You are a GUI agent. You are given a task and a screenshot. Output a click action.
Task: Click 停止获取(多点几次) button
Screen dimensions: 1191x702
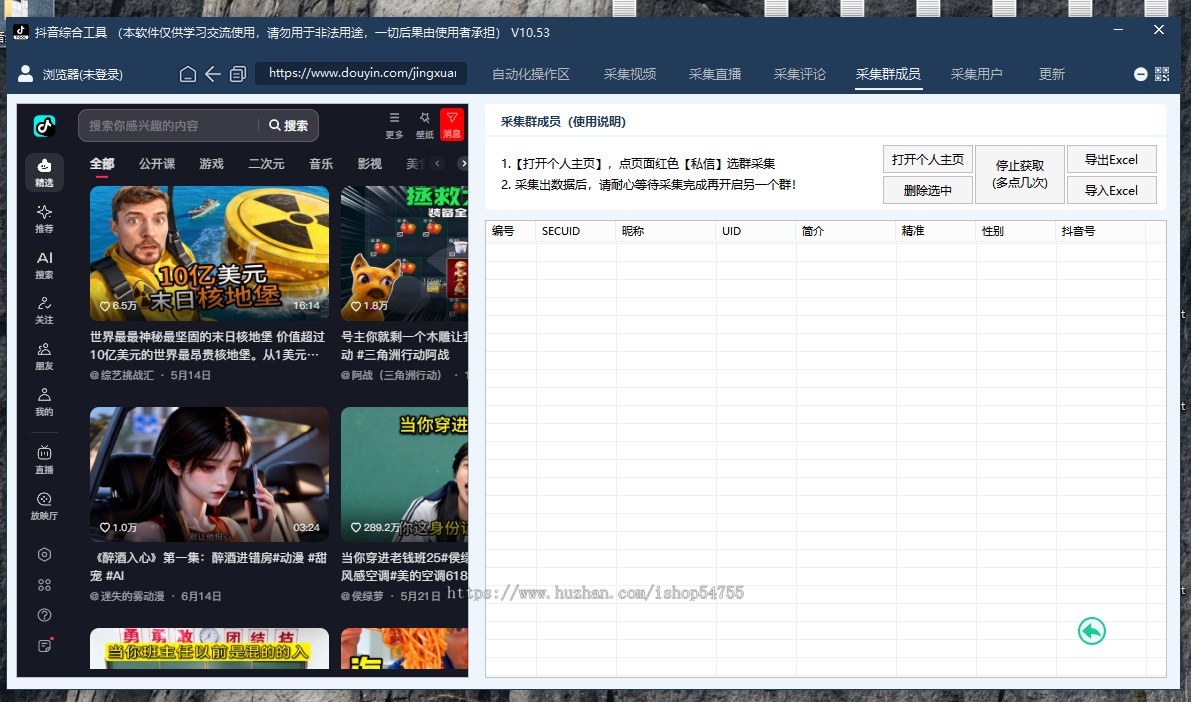1019,174
